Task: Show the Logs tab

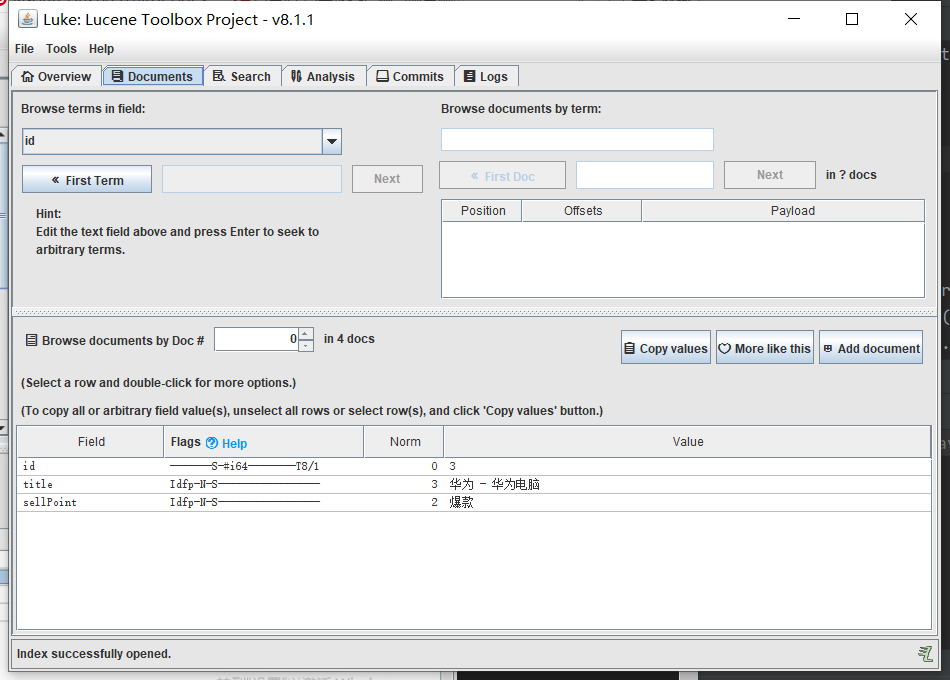Action: click(x=486, y=76)
